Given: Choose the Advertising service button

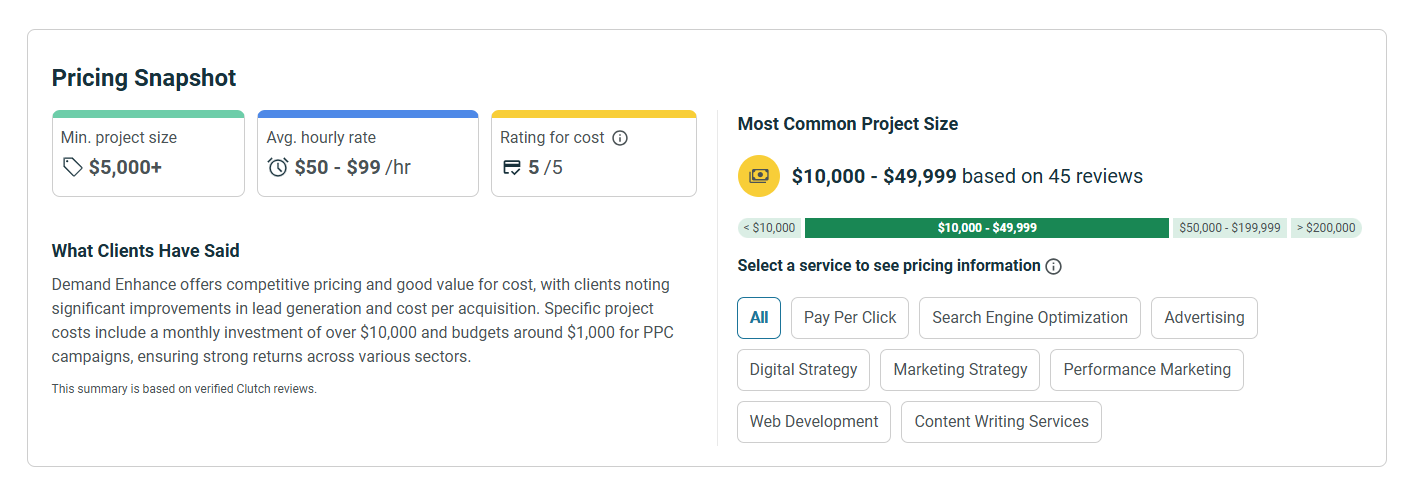Looking at the screenshot, I should (1204, 318).
